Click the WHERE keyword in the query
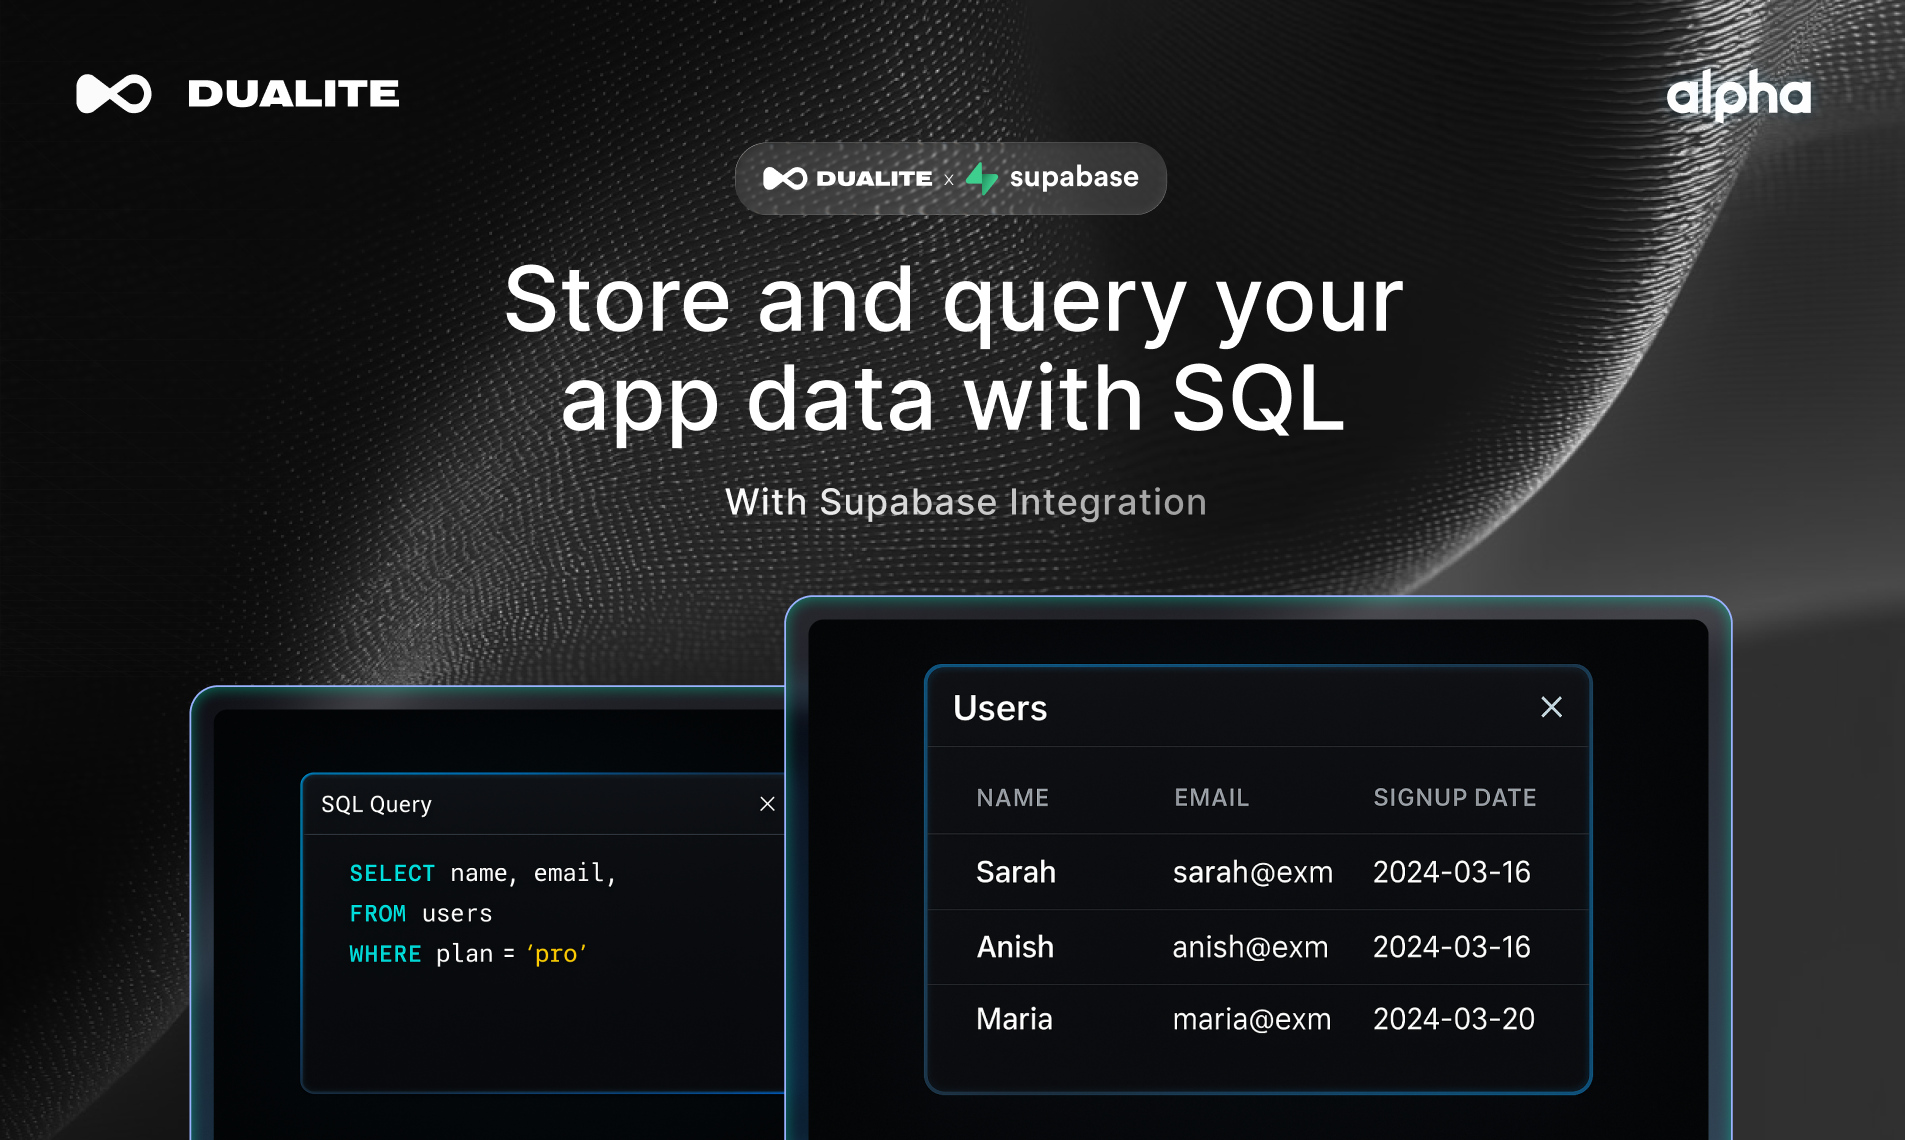 tap(385, 954)
